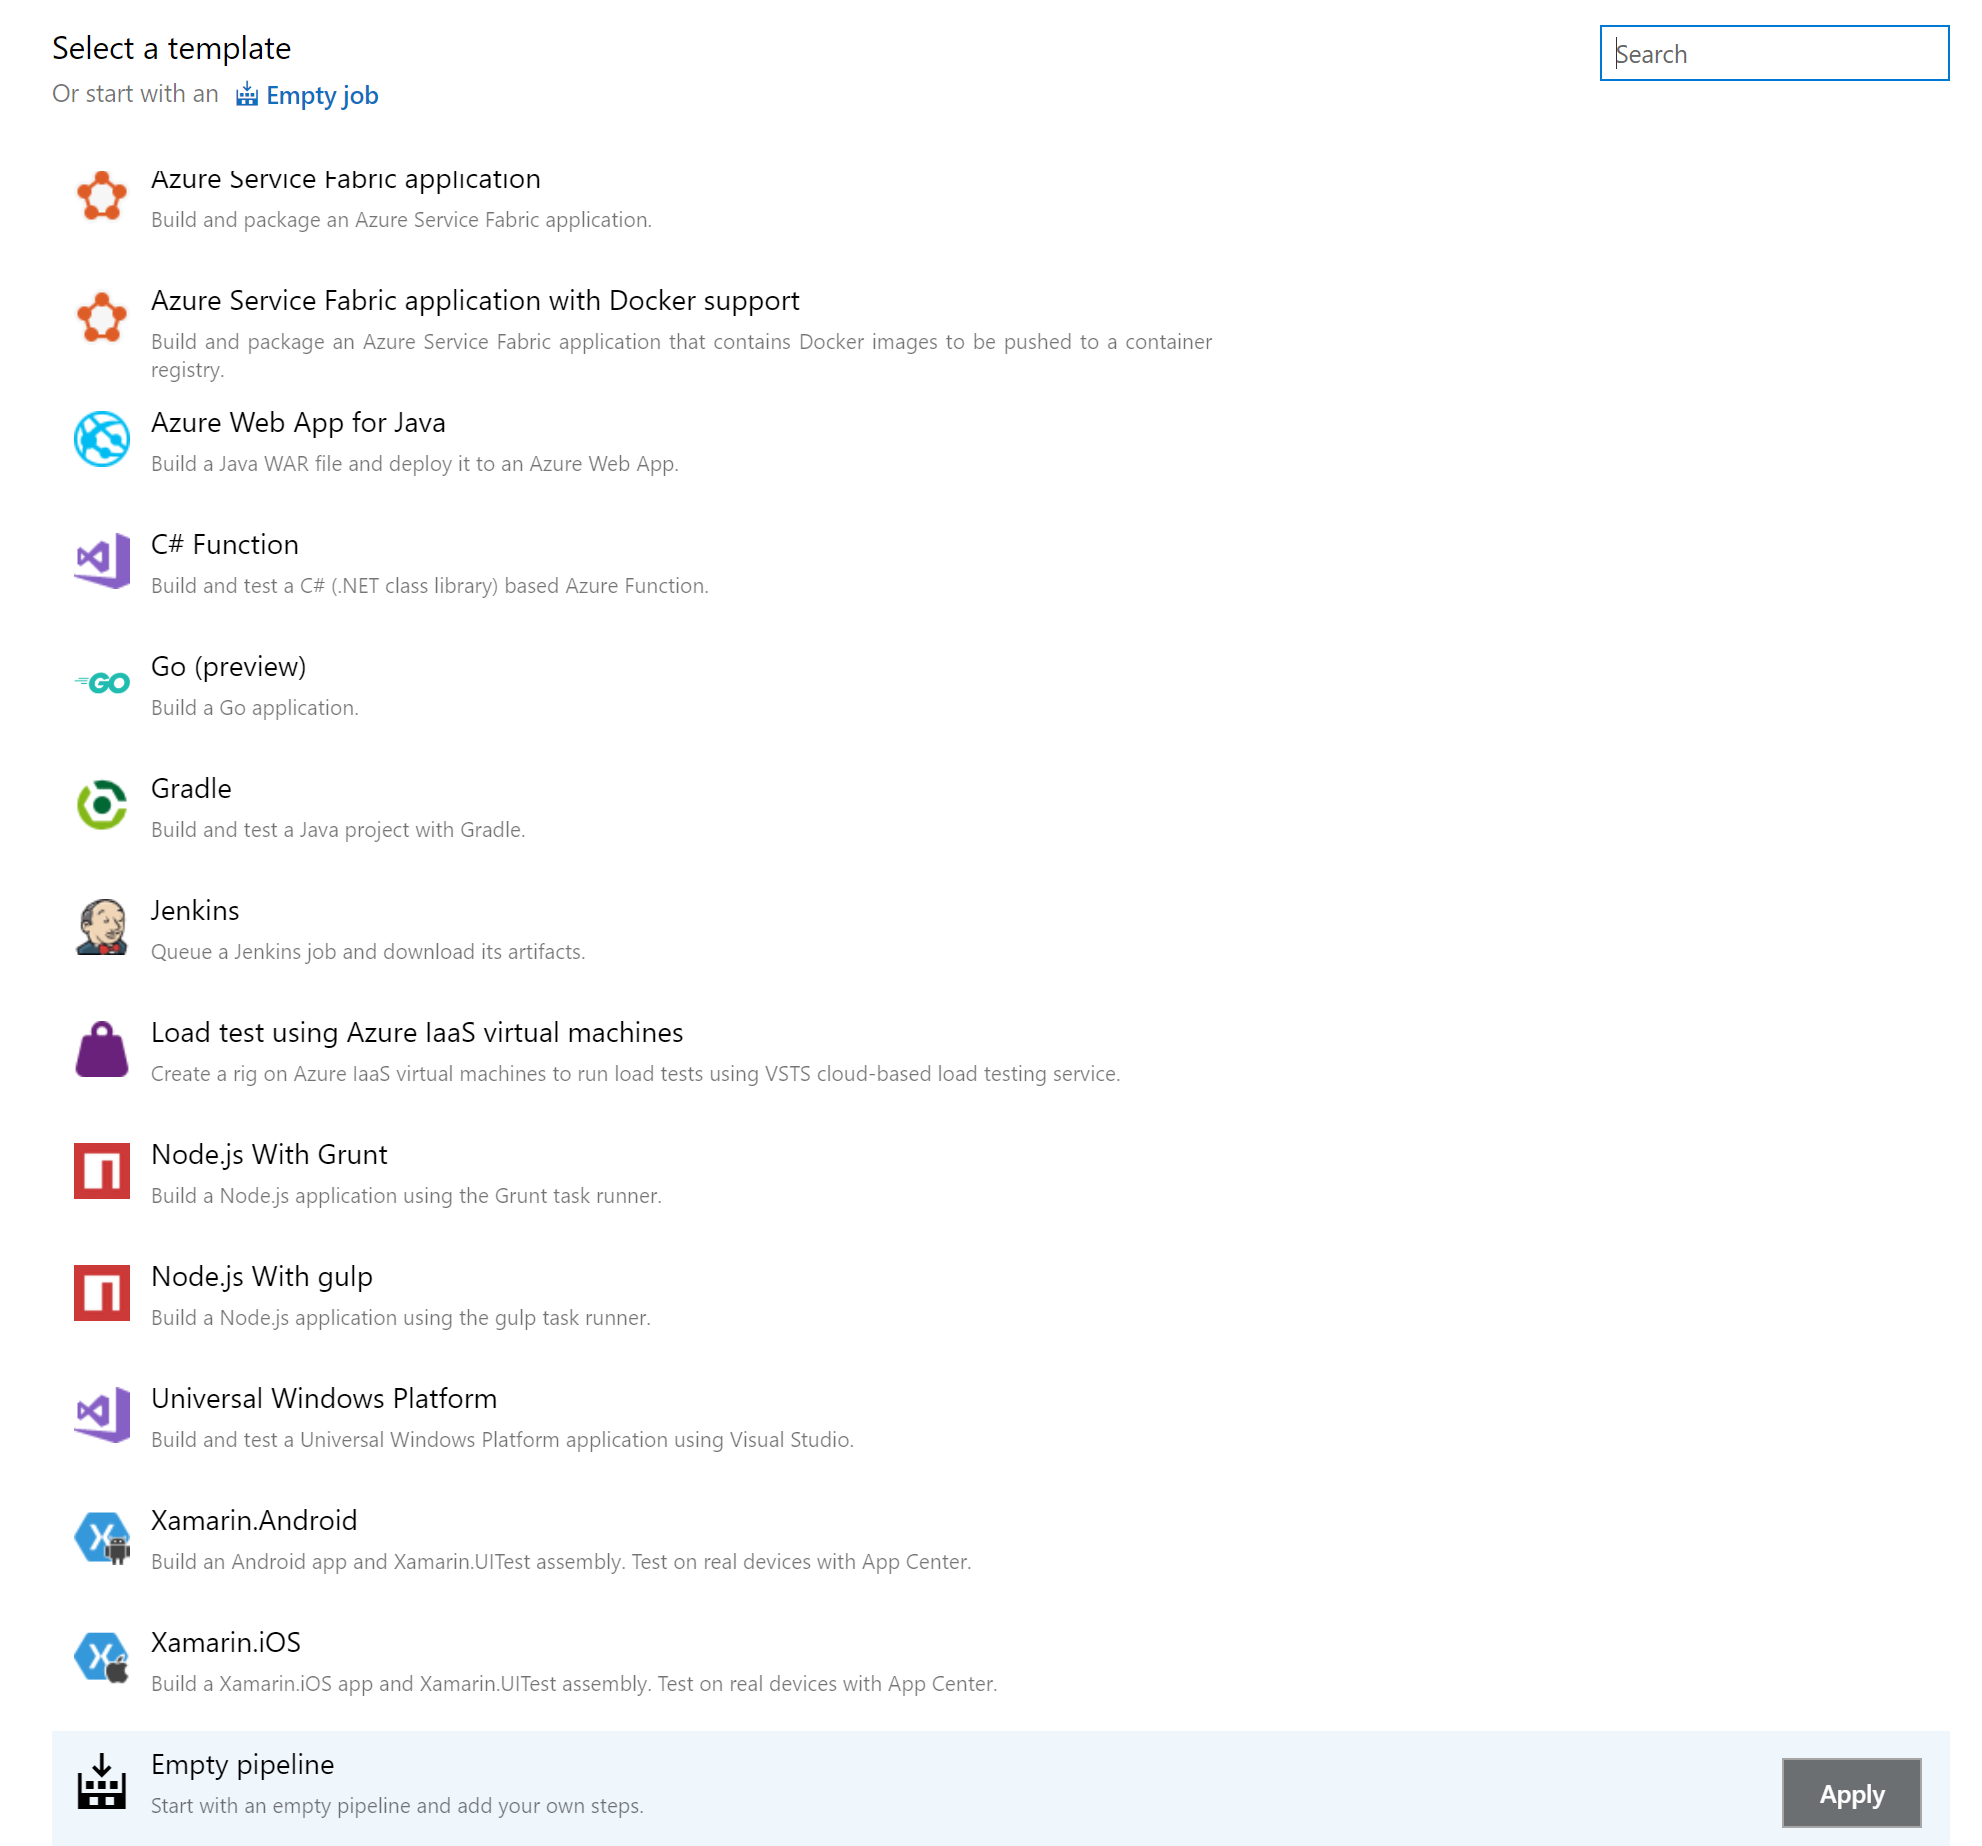The height and width of the screenshot is (1846, 1982).
Task: Apply the Empty pipeline template
Action: coord(1851,1793)
